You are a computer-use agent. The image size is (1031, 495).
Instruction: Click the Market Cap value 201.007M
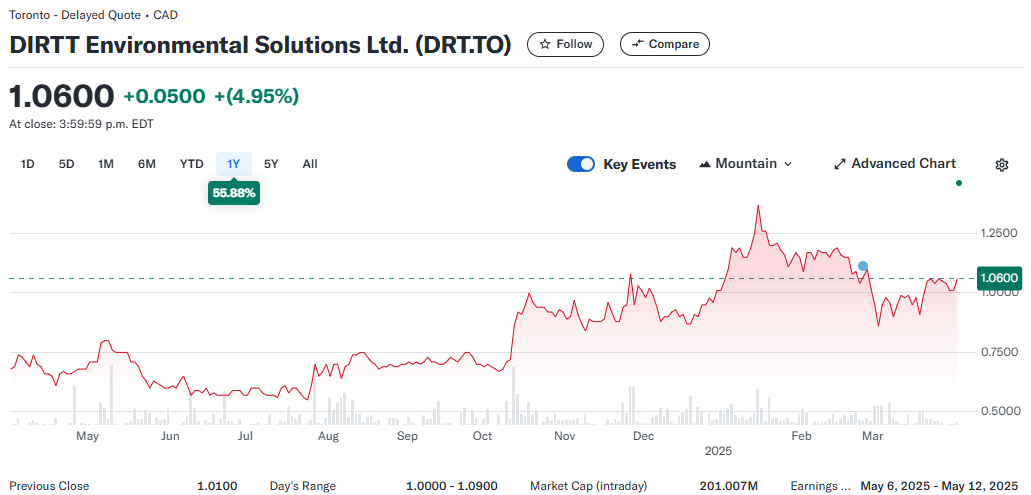coord(729,486)
